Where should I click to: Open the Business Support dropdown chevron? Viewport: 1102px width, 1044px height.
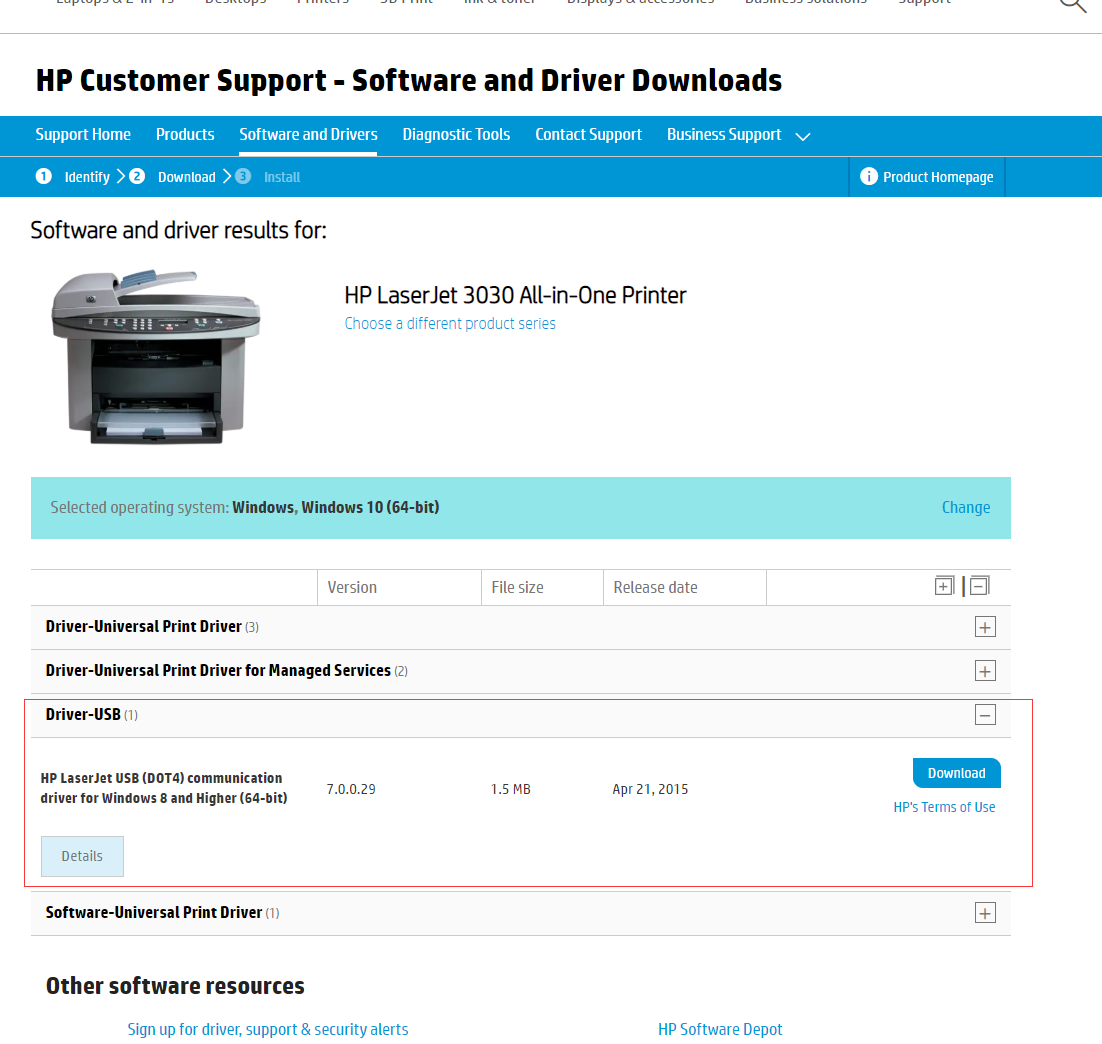coord(803,136)
